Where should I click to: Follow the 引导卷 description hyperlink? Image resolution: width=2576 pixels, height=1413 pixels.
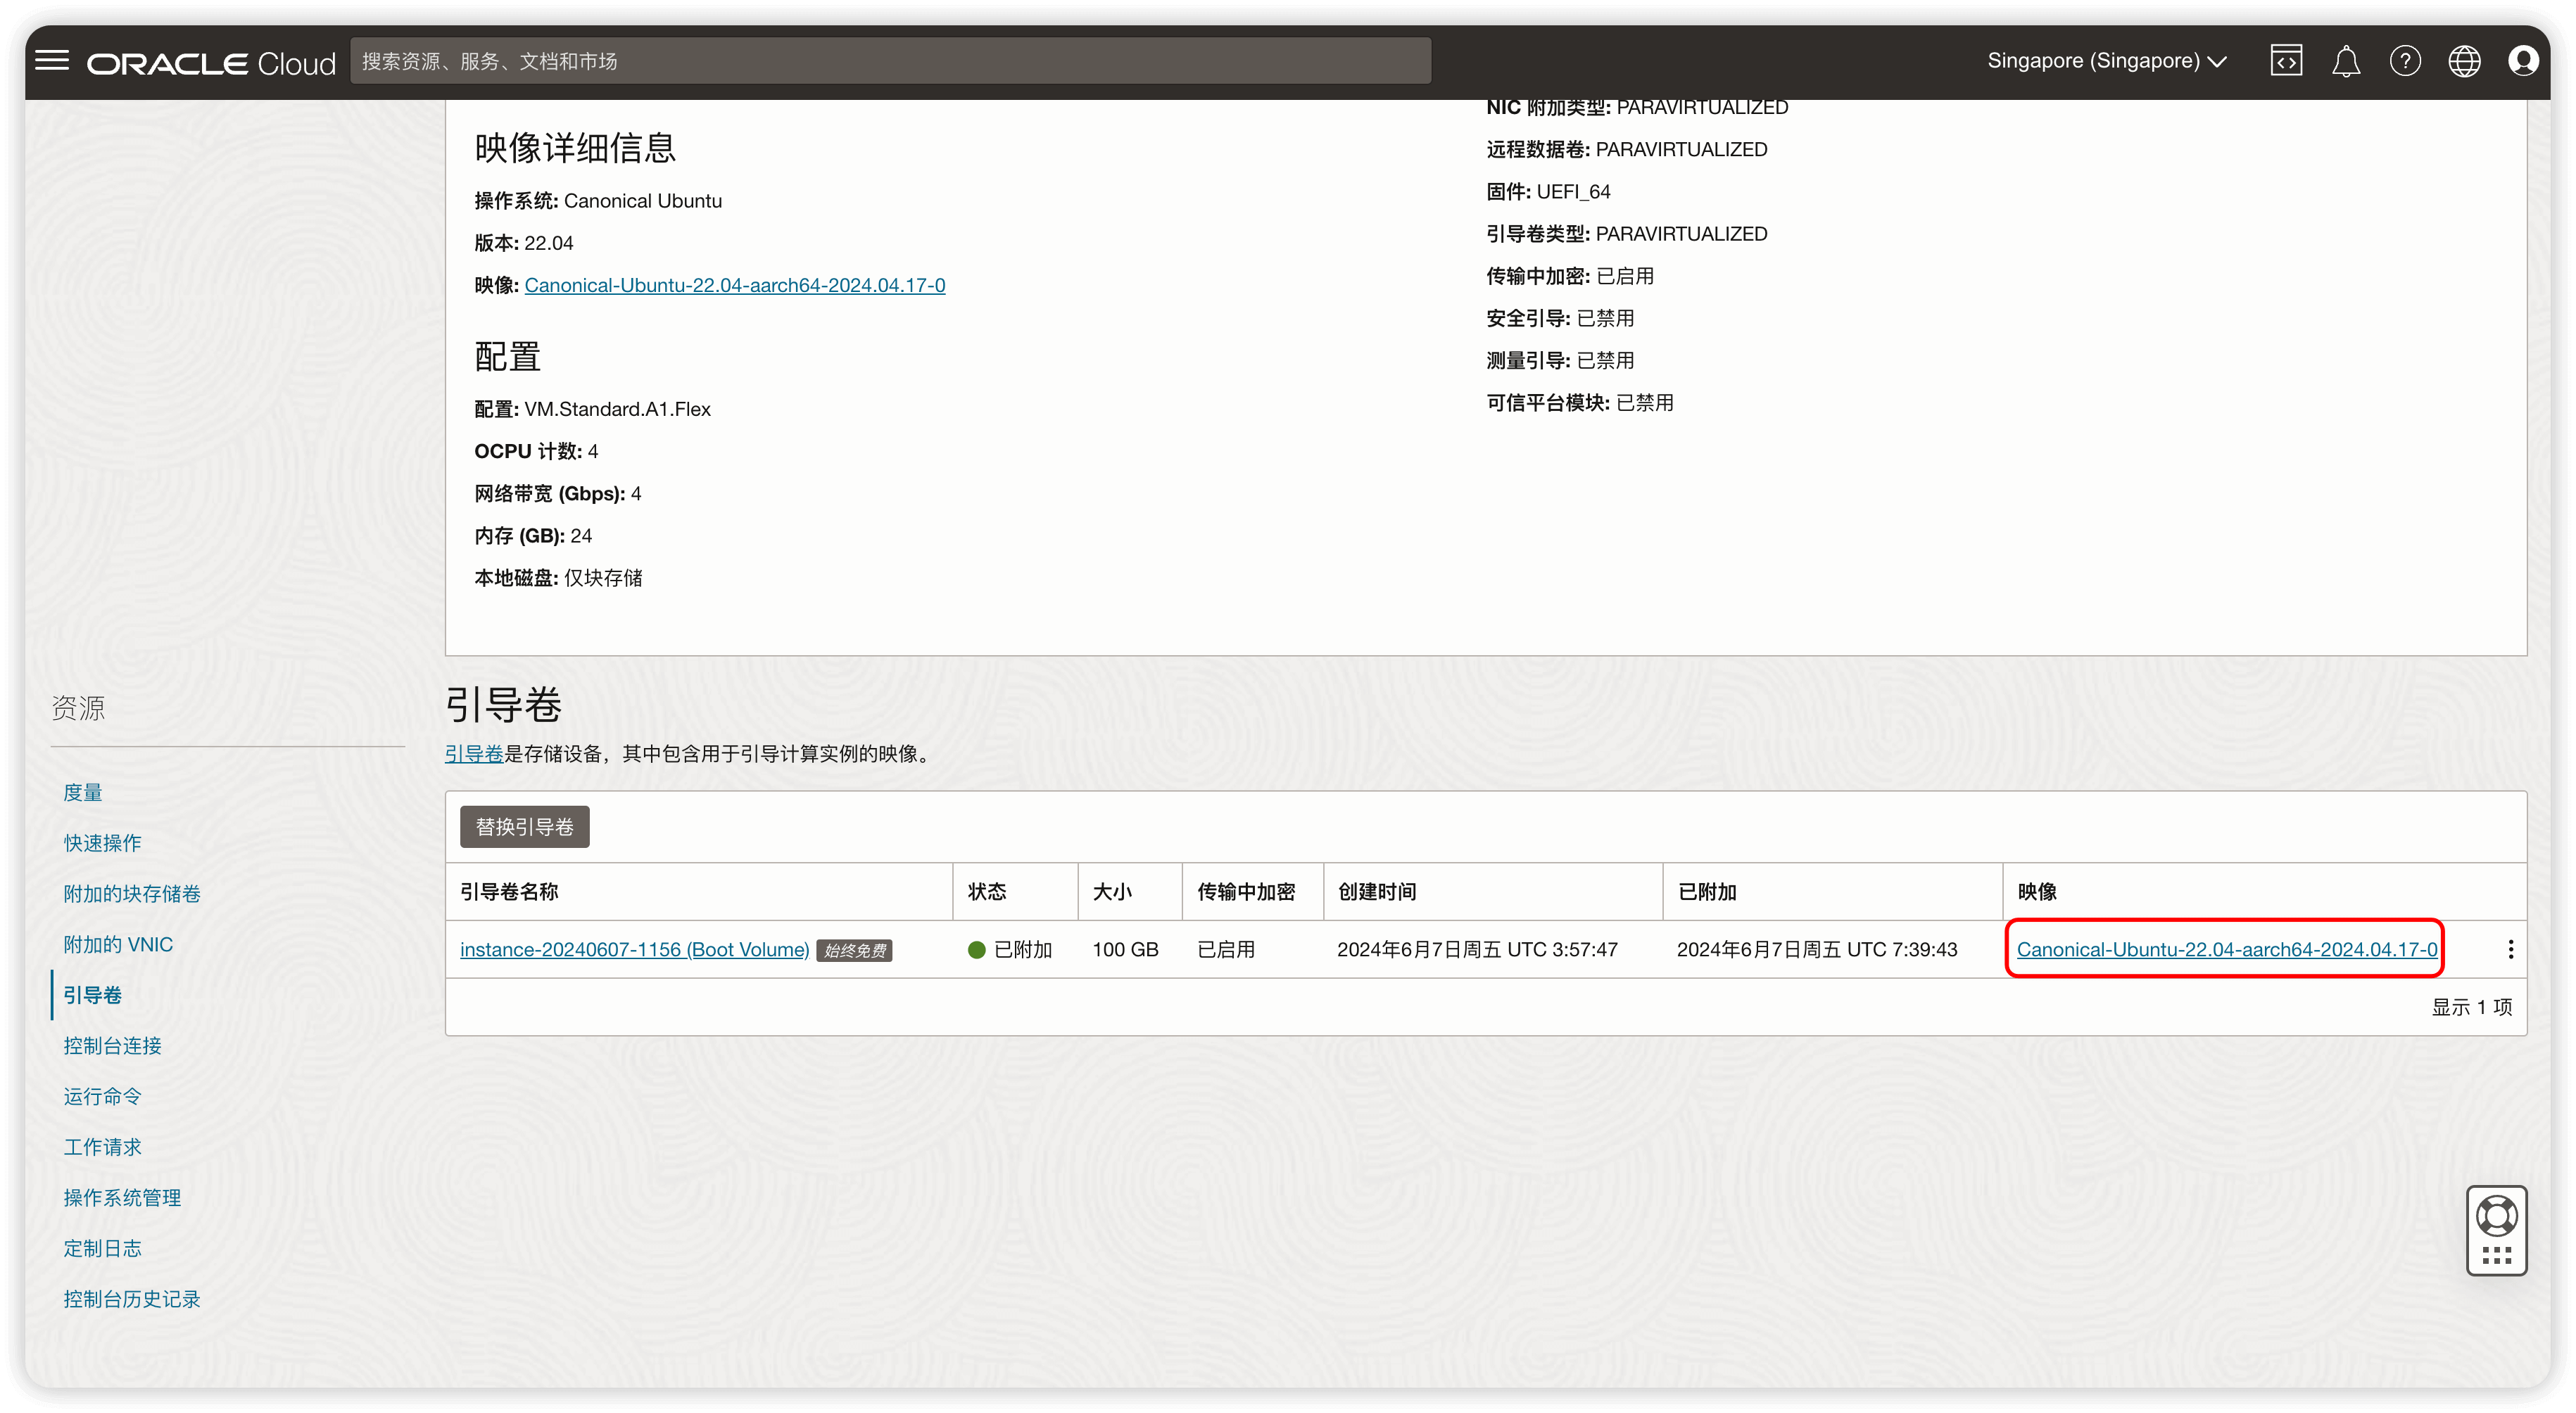(474, 753)
